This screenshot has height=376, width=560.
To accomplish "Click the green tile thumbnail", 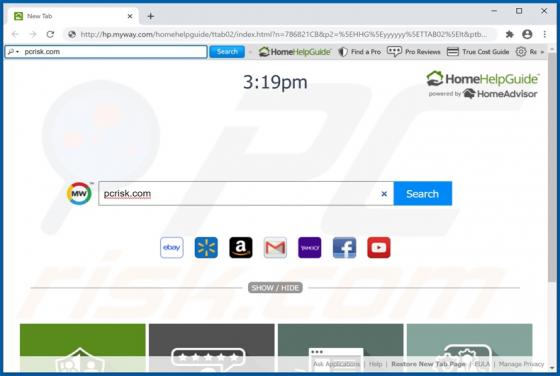I will coord(83,348).
